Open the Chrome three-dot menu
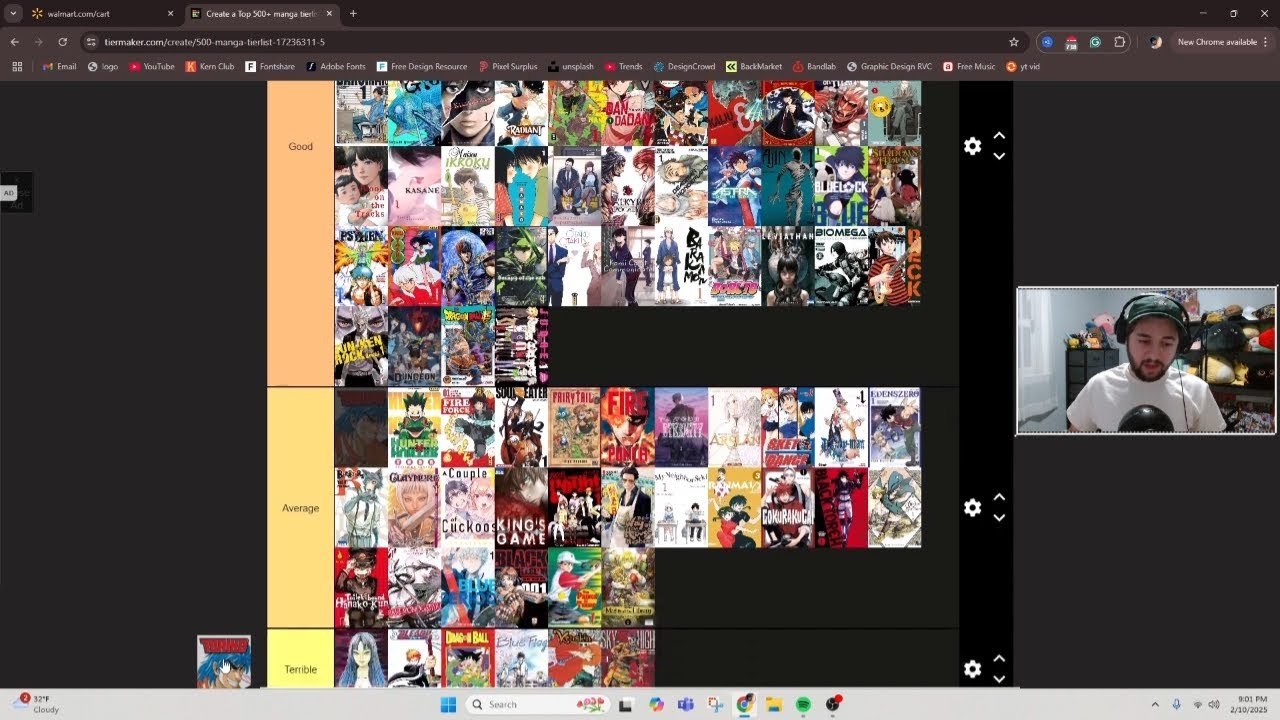Image resolution: width=1280 pixels, height=720 pixels. (1267, 42)
